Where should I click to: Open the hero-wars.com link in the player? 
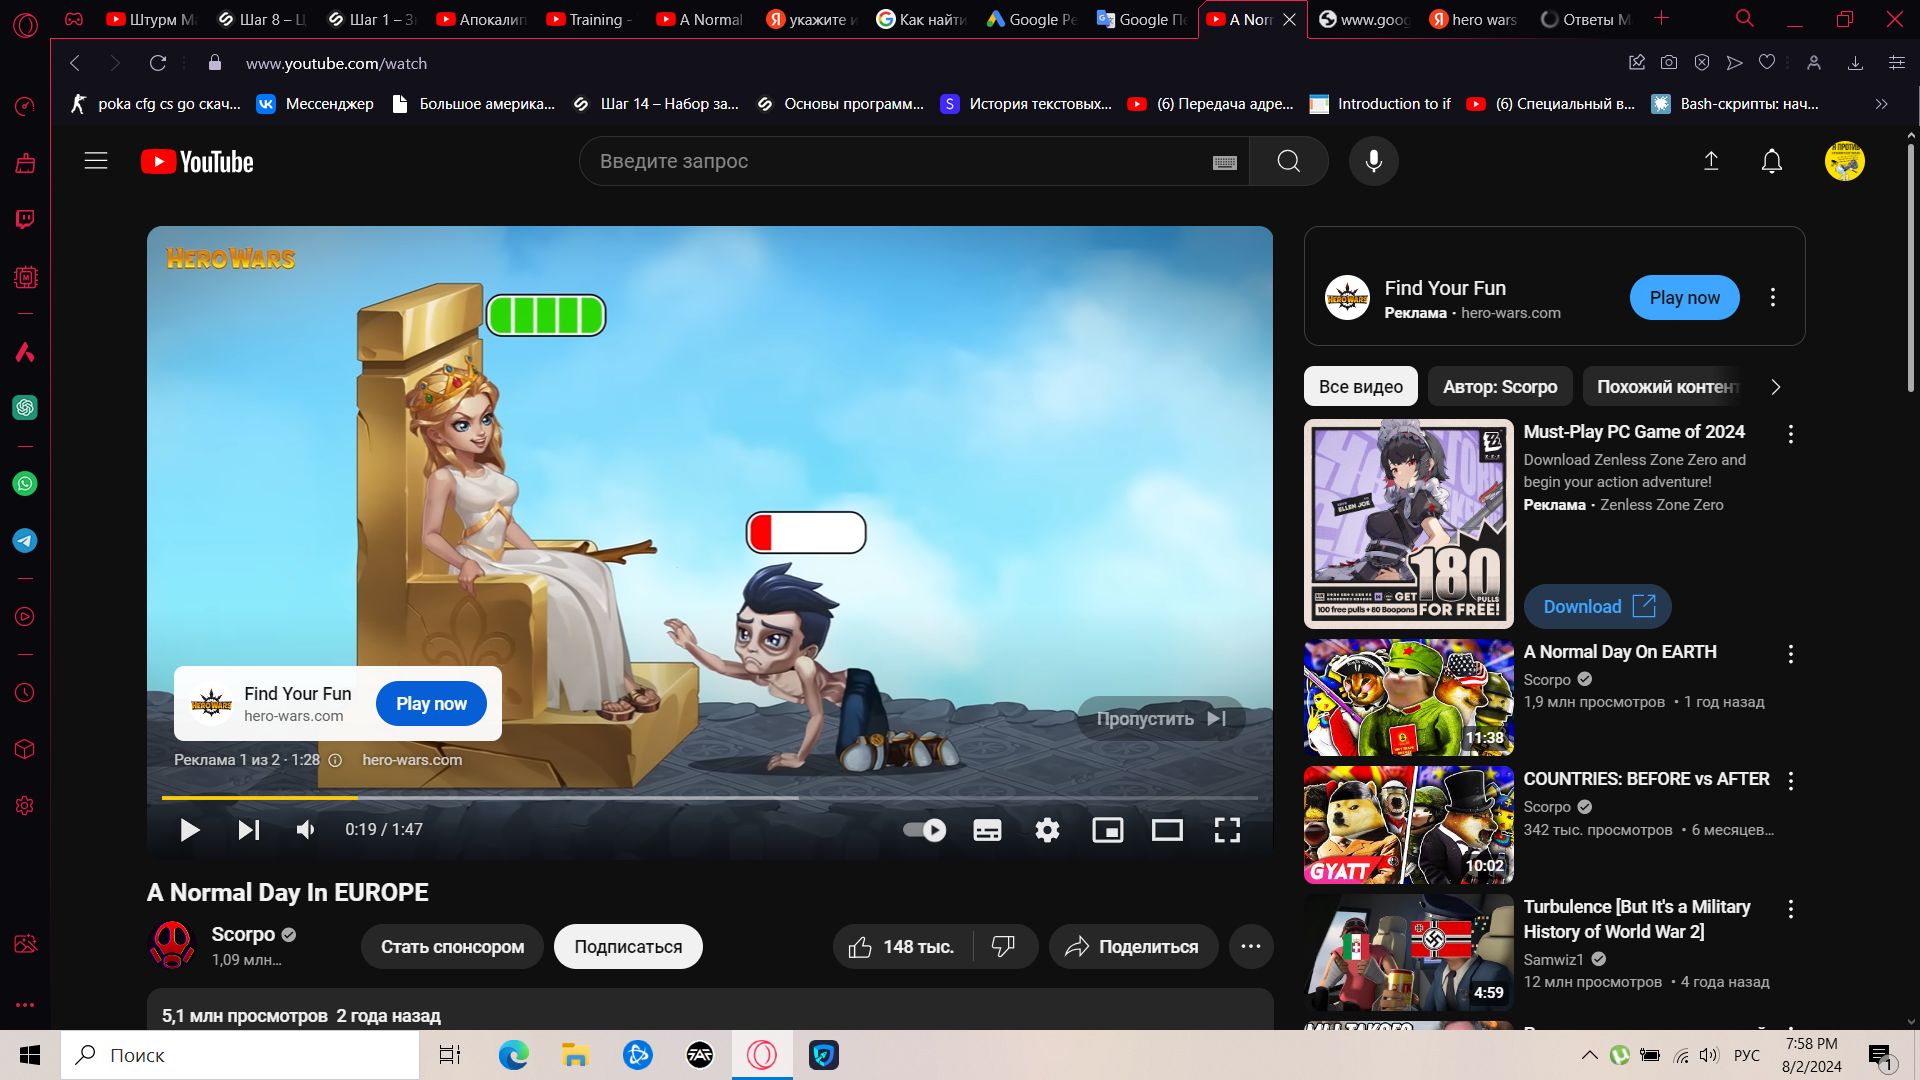pyautogui.click(x=412, y=760)
